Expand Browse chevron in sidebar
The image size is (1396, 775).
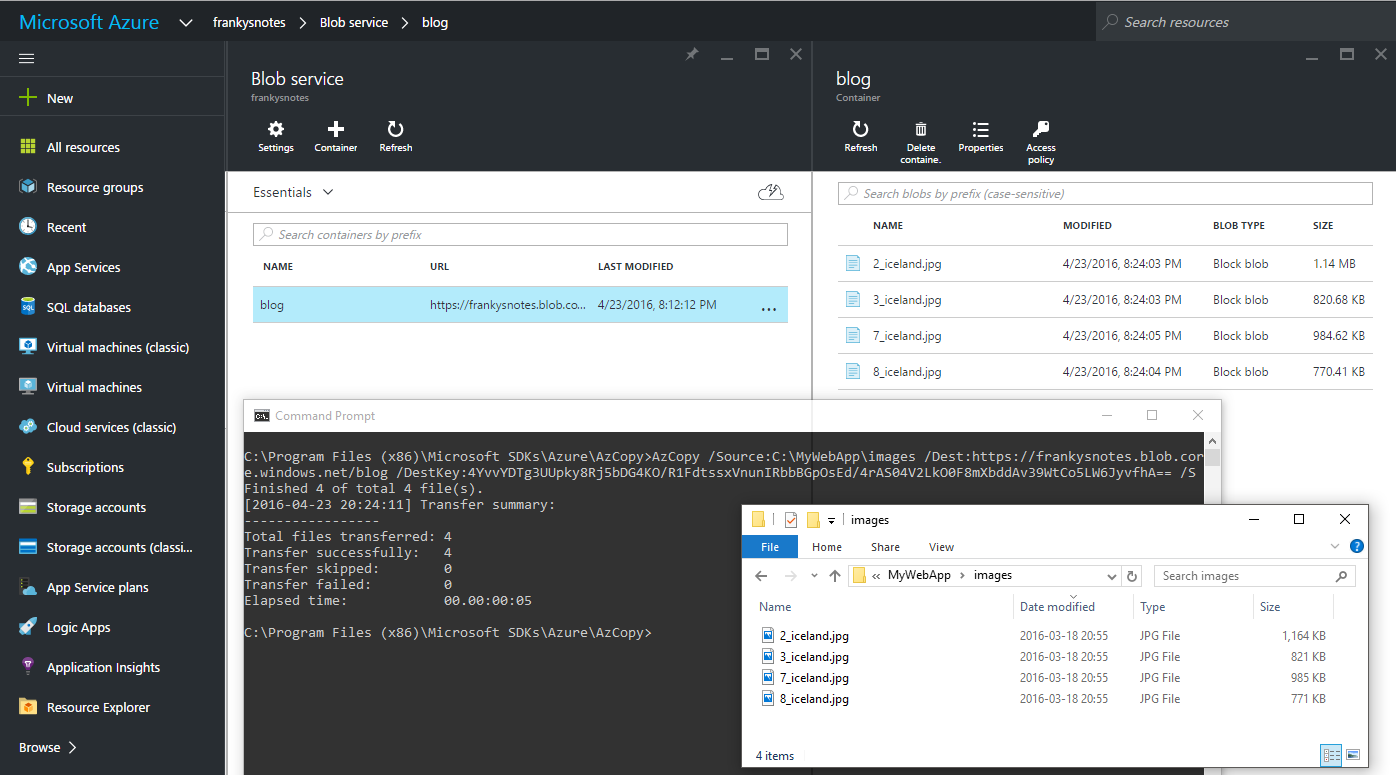72,747
